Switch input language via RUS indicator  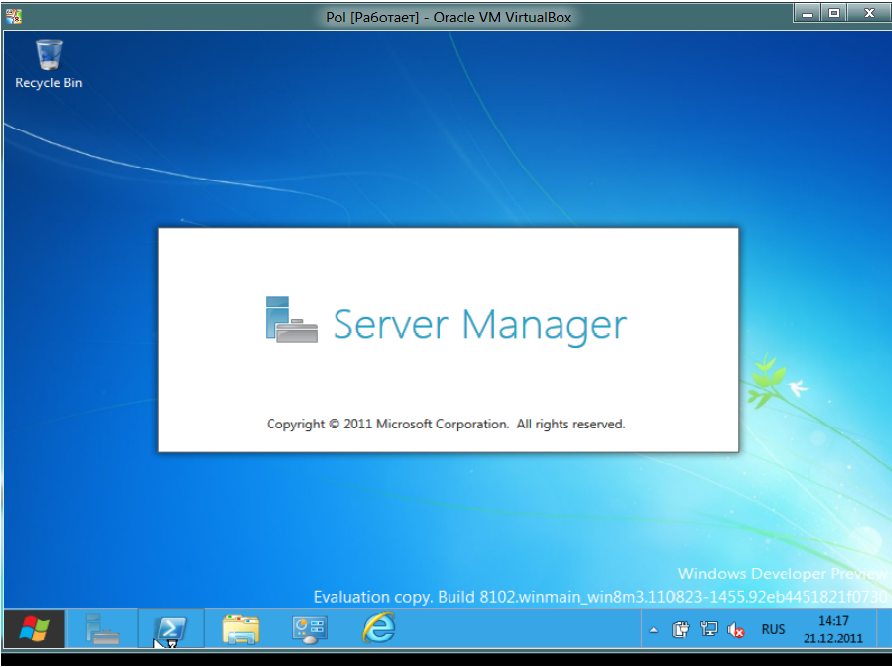click(x=773, y=629)
